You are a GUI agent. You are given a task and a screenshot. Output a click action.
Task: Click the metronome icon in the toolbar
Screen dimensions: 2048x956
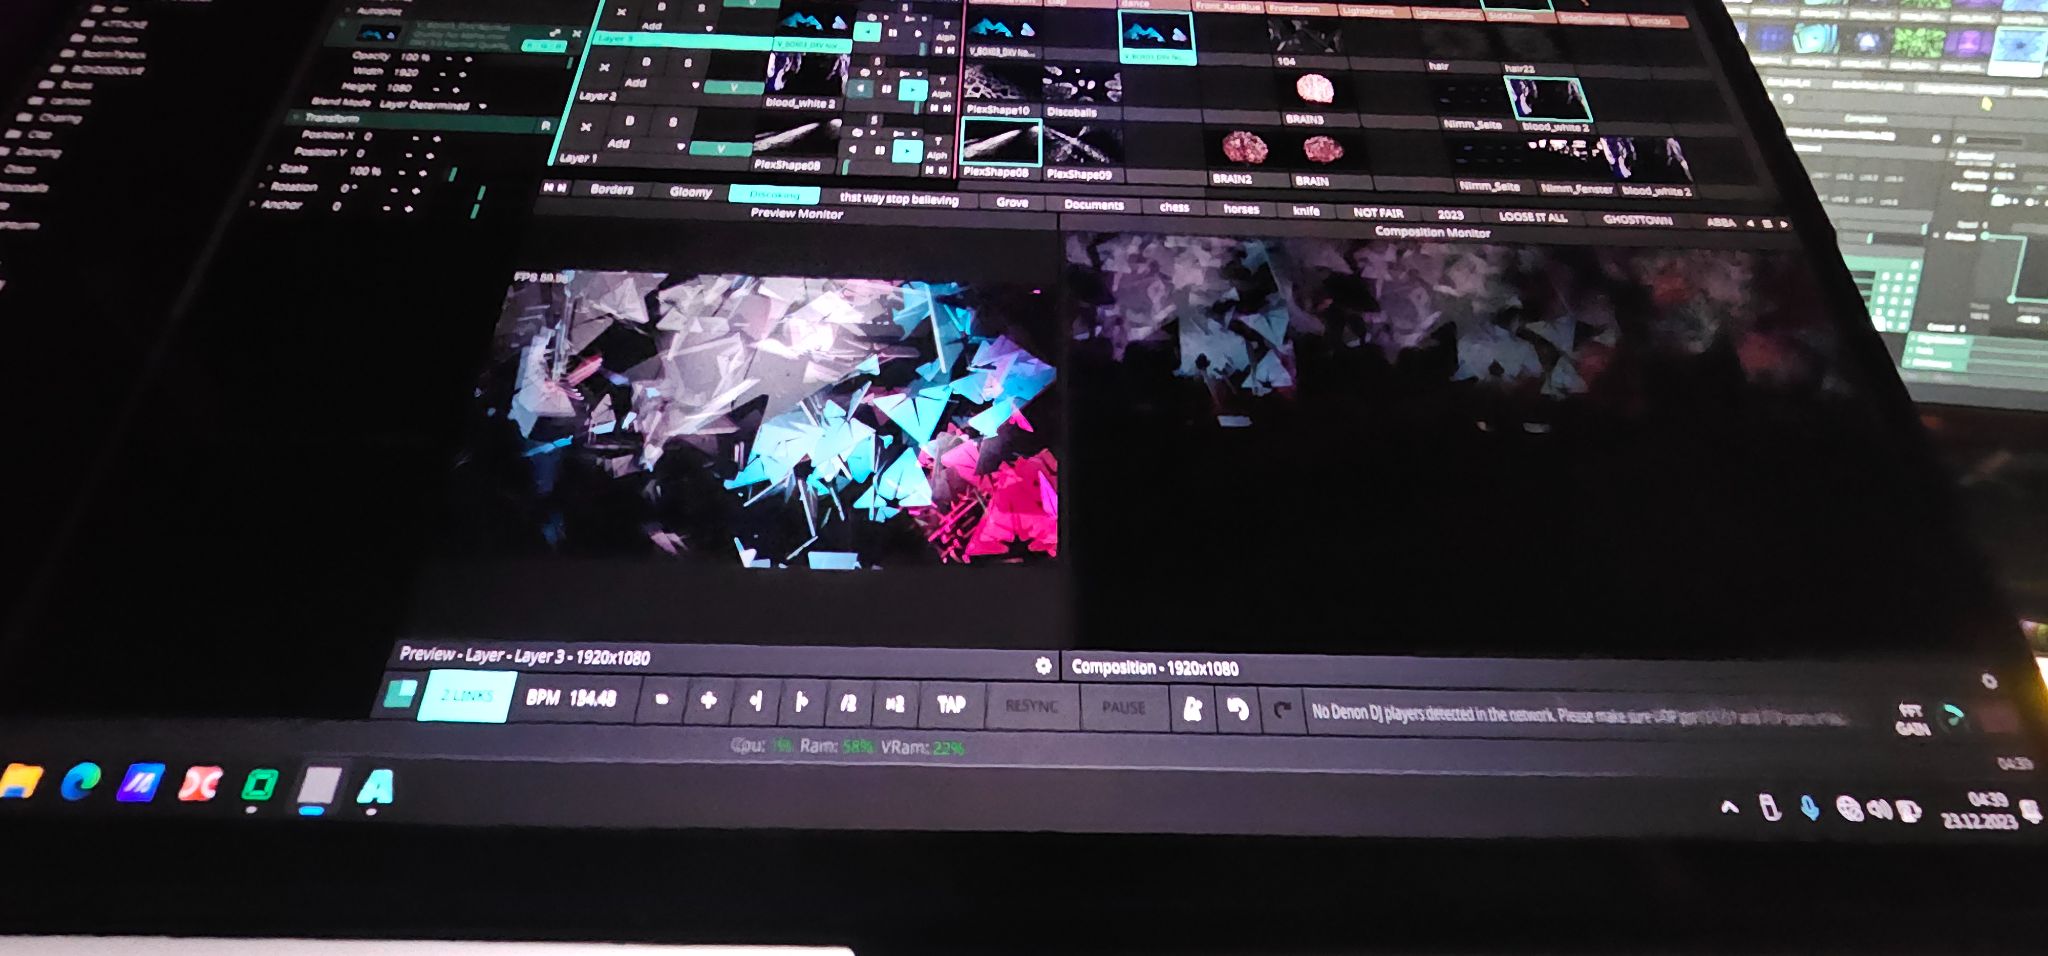tap(1192, 708)
